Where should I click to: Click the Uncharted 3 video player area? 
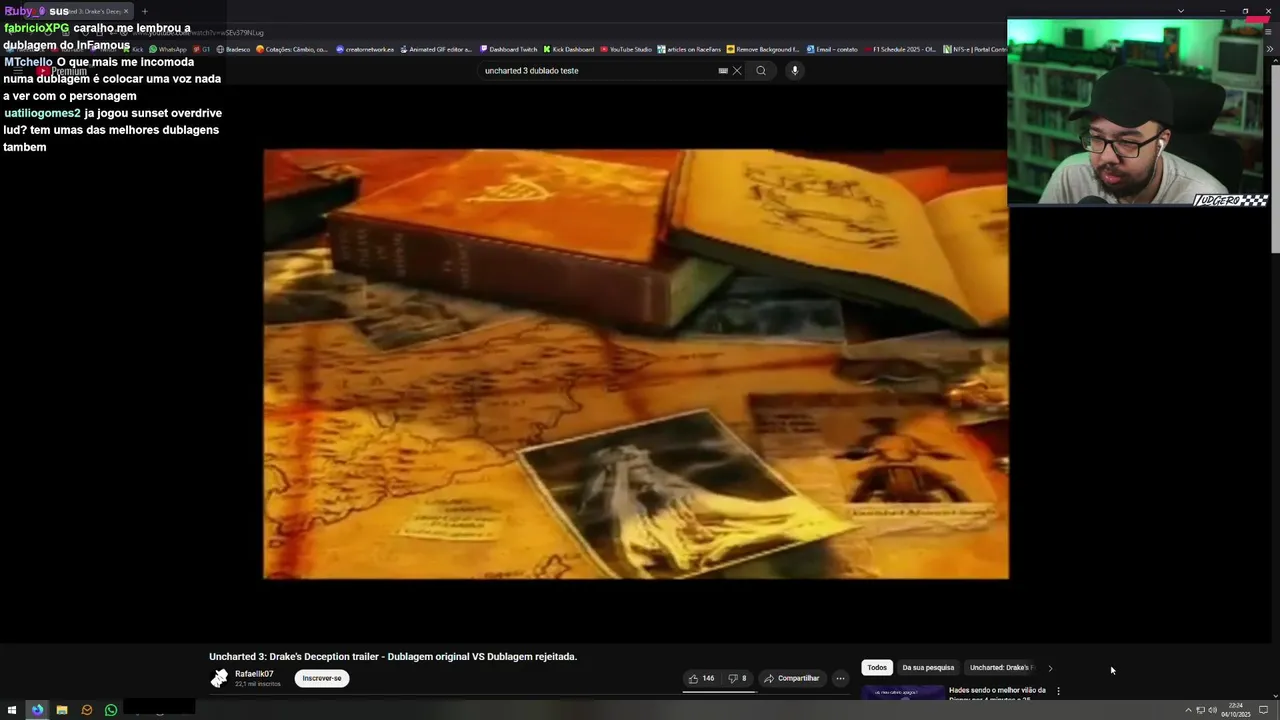coord(636,364)
